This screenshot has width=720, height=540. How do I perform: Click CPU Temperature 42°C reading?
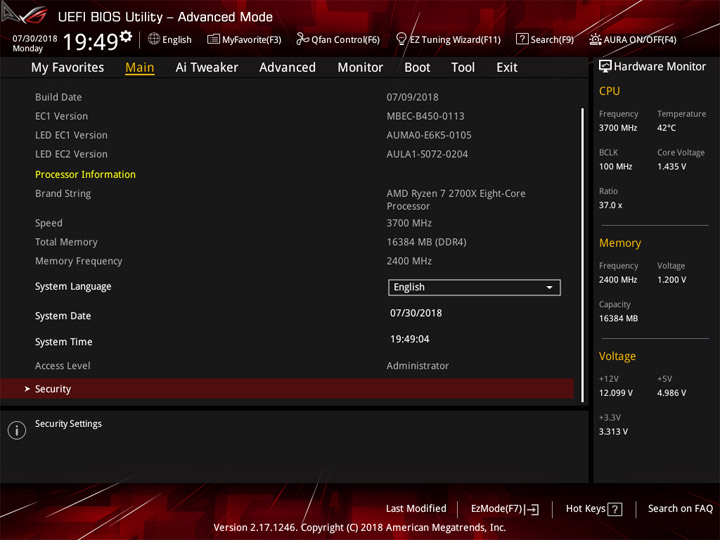(x=666, y=128)
